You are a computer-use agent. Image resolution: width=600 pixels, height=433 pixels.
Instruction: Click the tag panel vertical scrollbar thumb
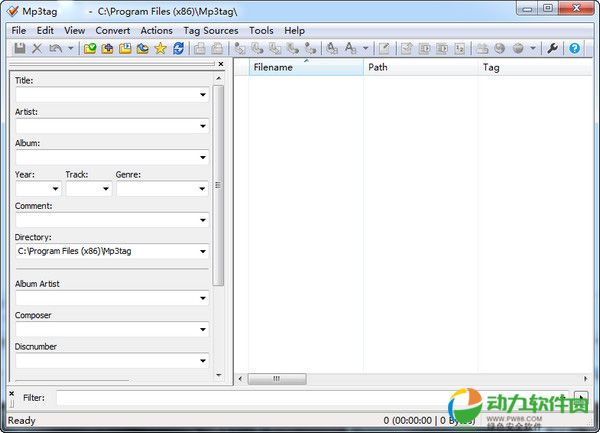pyautogui.click(x=218, y=185)
